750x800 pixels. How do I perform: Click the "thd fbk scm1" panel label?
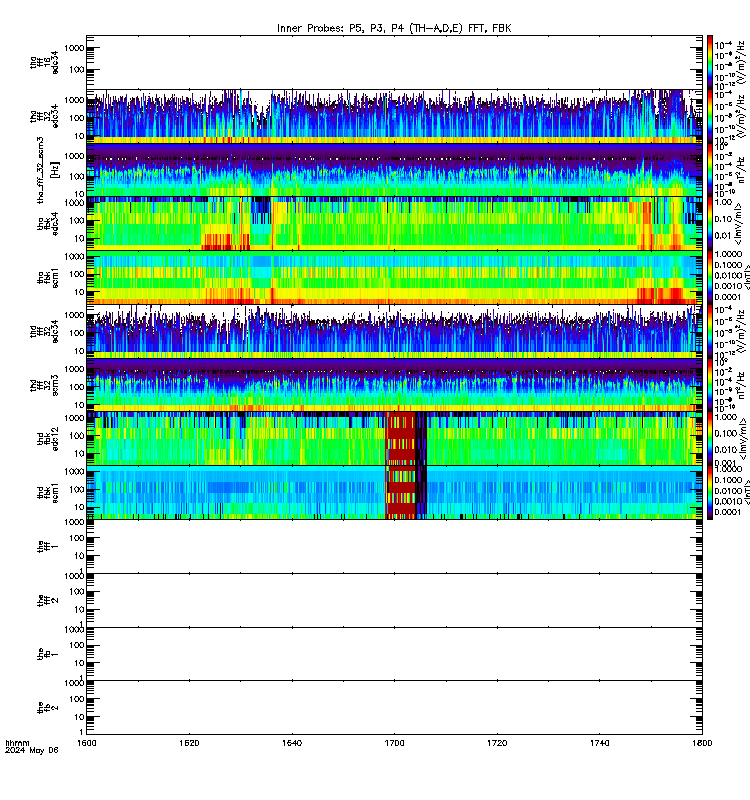(x=48, y=493)
